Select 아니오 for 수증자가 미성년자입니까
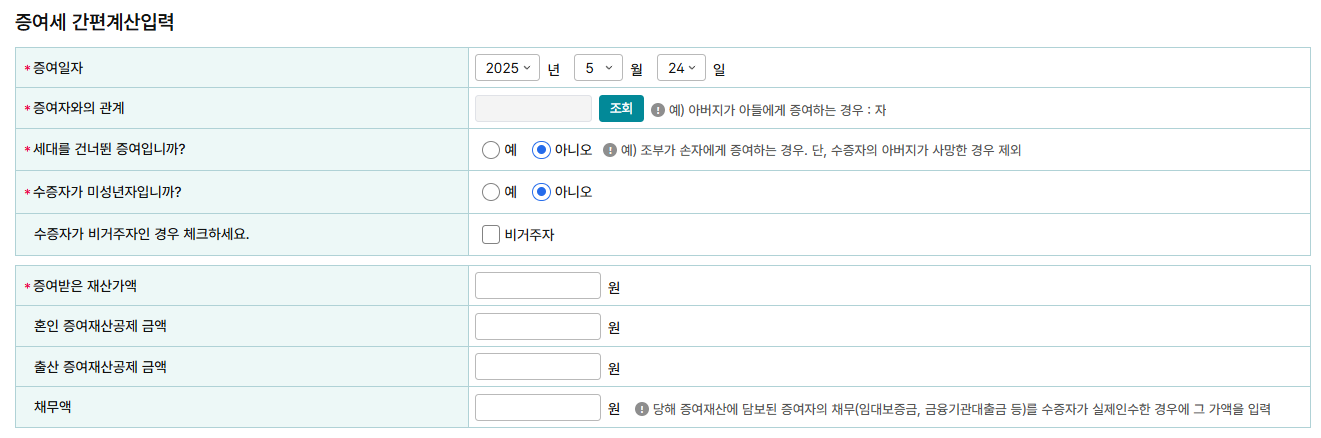The image size is (1321, 438). (x=541, y=191)
